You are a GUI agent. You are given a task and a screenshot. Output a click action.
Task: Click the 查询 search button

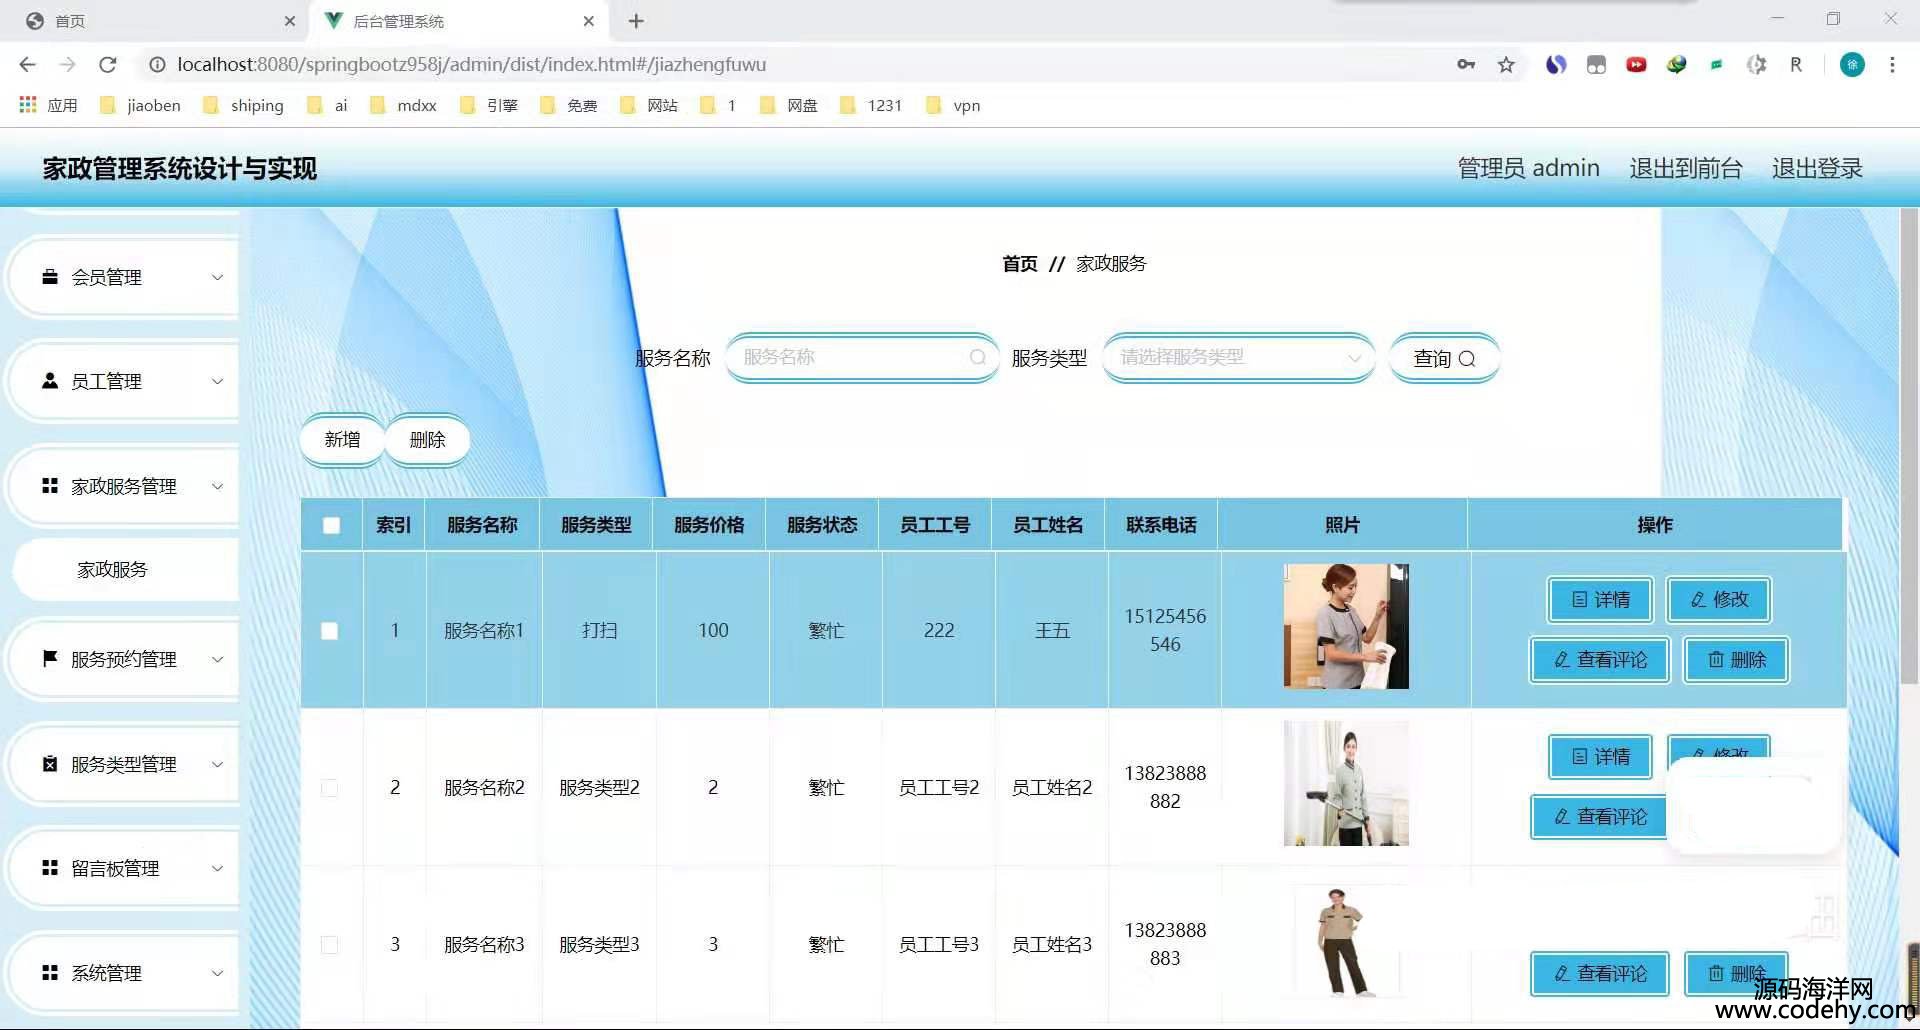pyautogui.click(x=1444, y=358)
